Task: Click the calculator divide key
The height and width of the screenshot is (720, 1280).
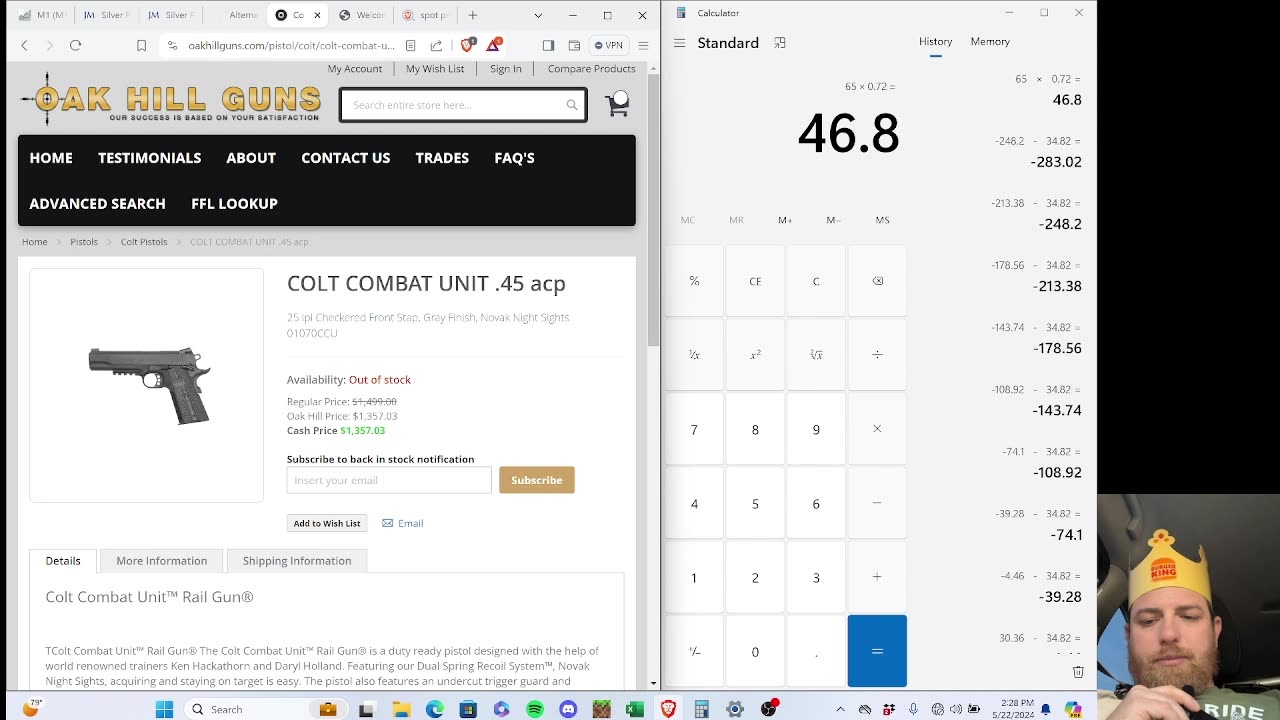Action: (877, 355)
